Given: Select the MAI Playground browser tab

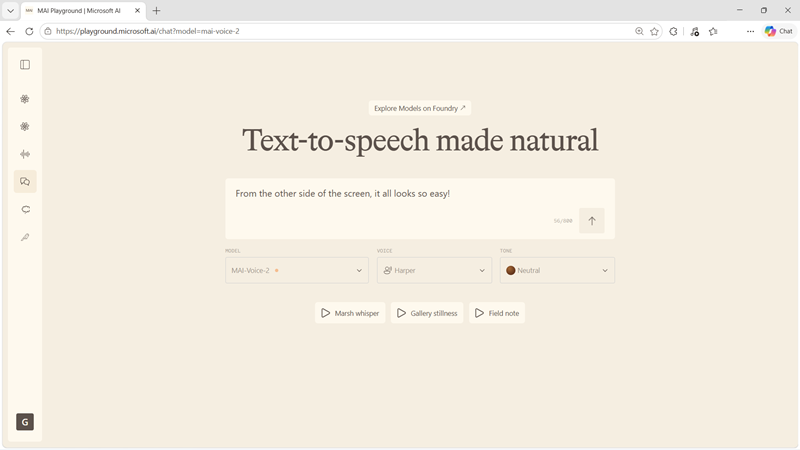Looking at the screenshot, I should tap(83, 11).
